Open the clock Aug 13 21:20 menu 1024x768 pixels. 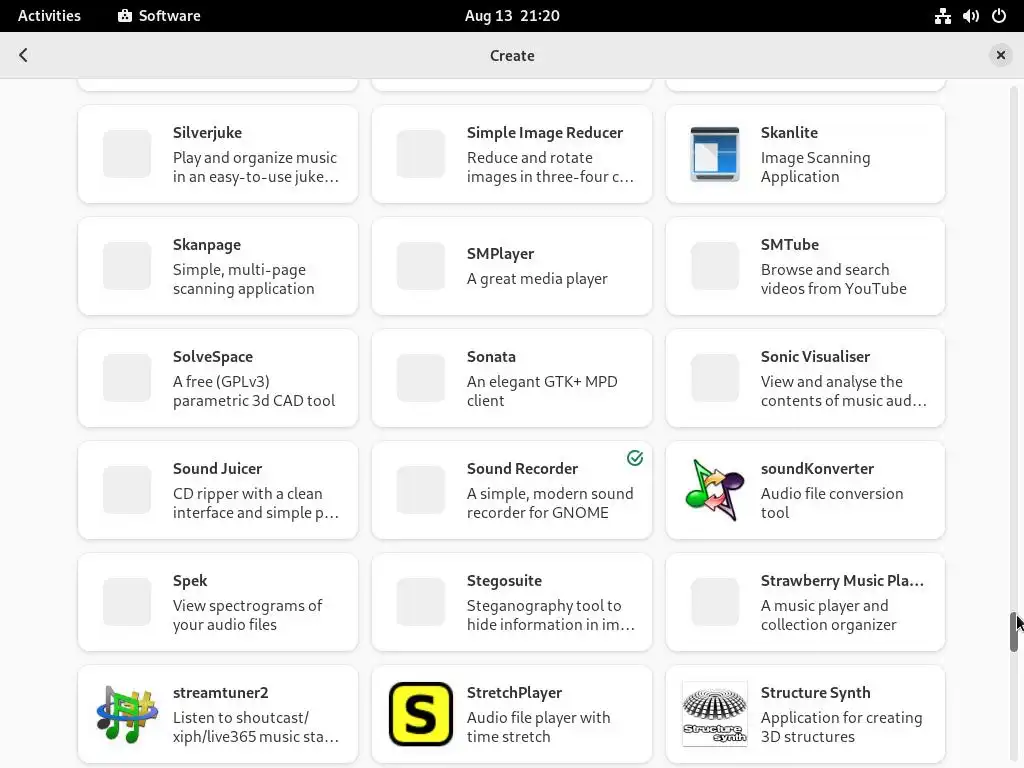coord(512,16)
